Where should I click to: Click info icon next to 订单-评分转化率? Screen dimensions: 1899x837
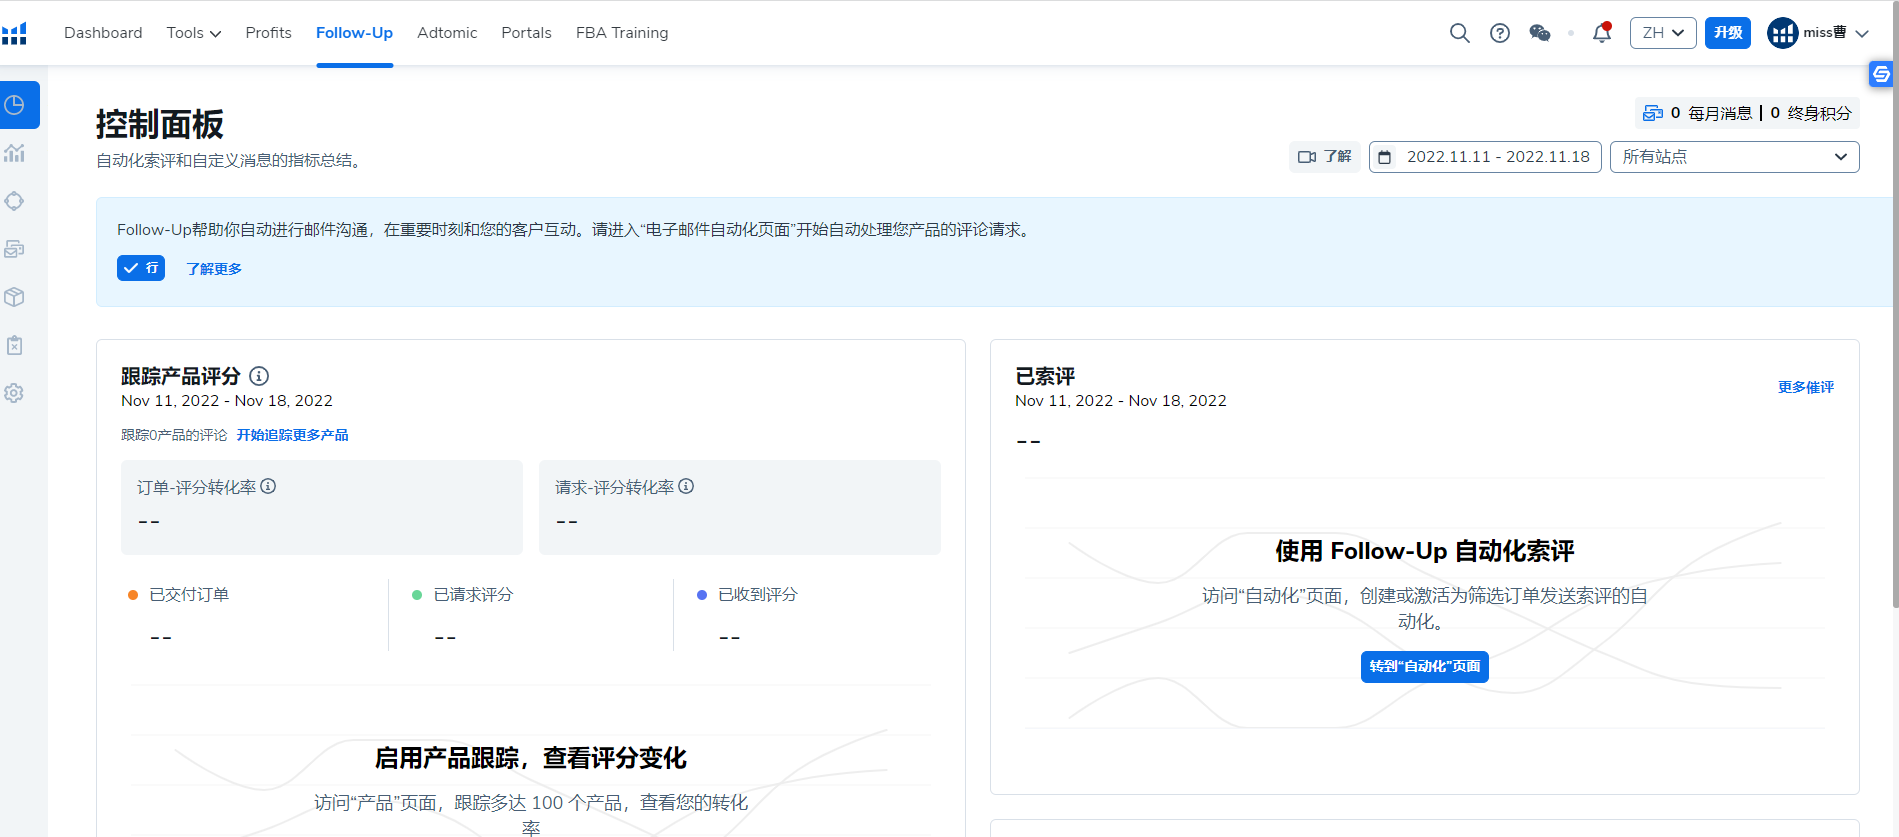(x=268, y=486)
